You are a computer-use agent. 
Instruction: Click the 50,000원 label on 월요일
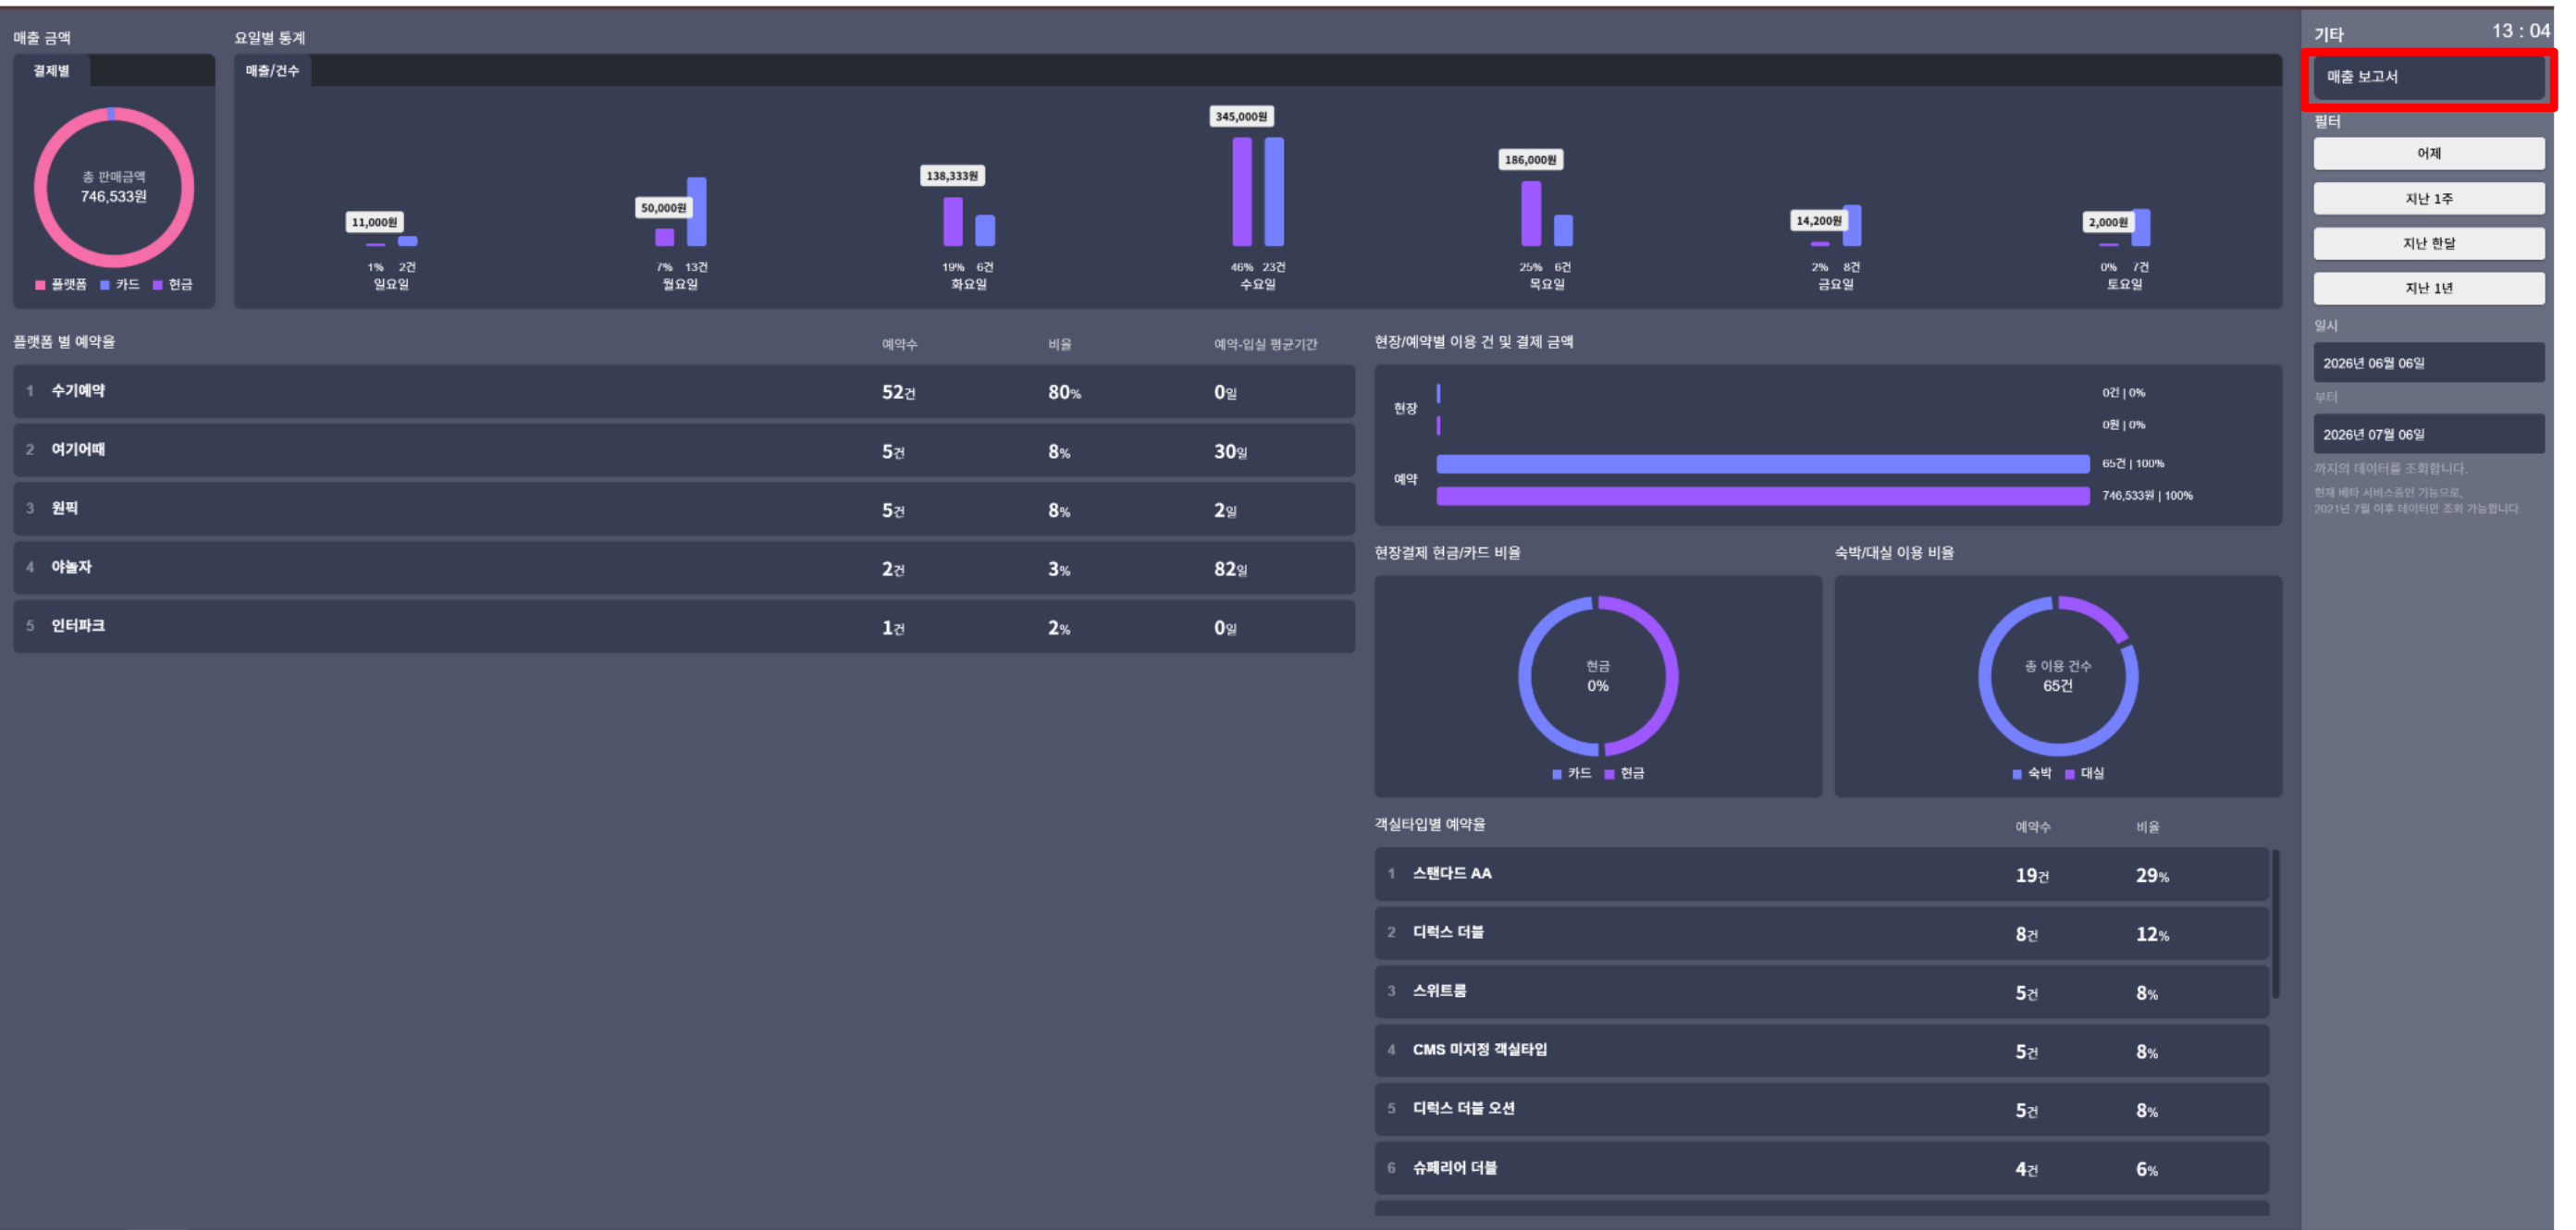664,208
